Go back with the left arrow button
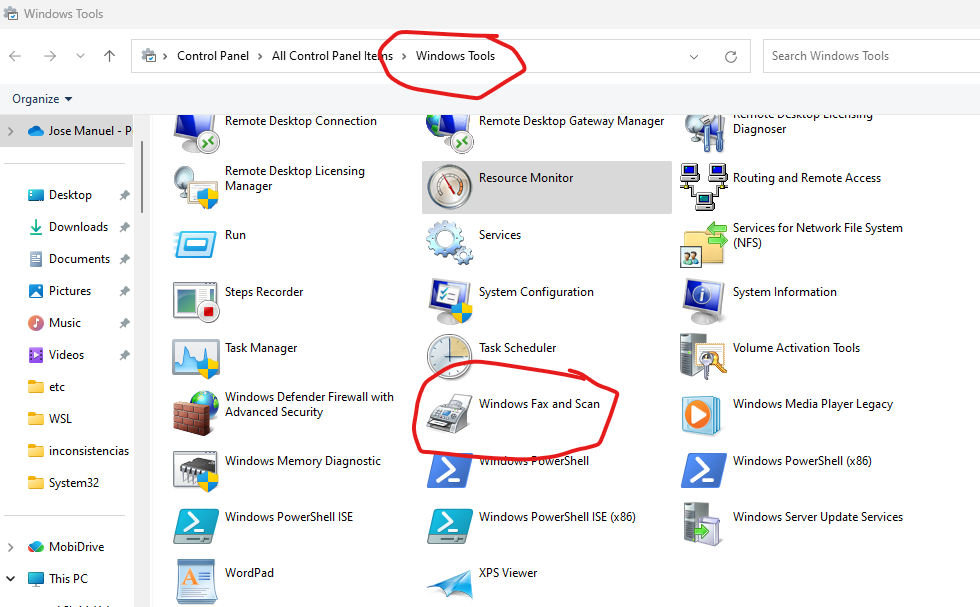 (x=16, y=56)
